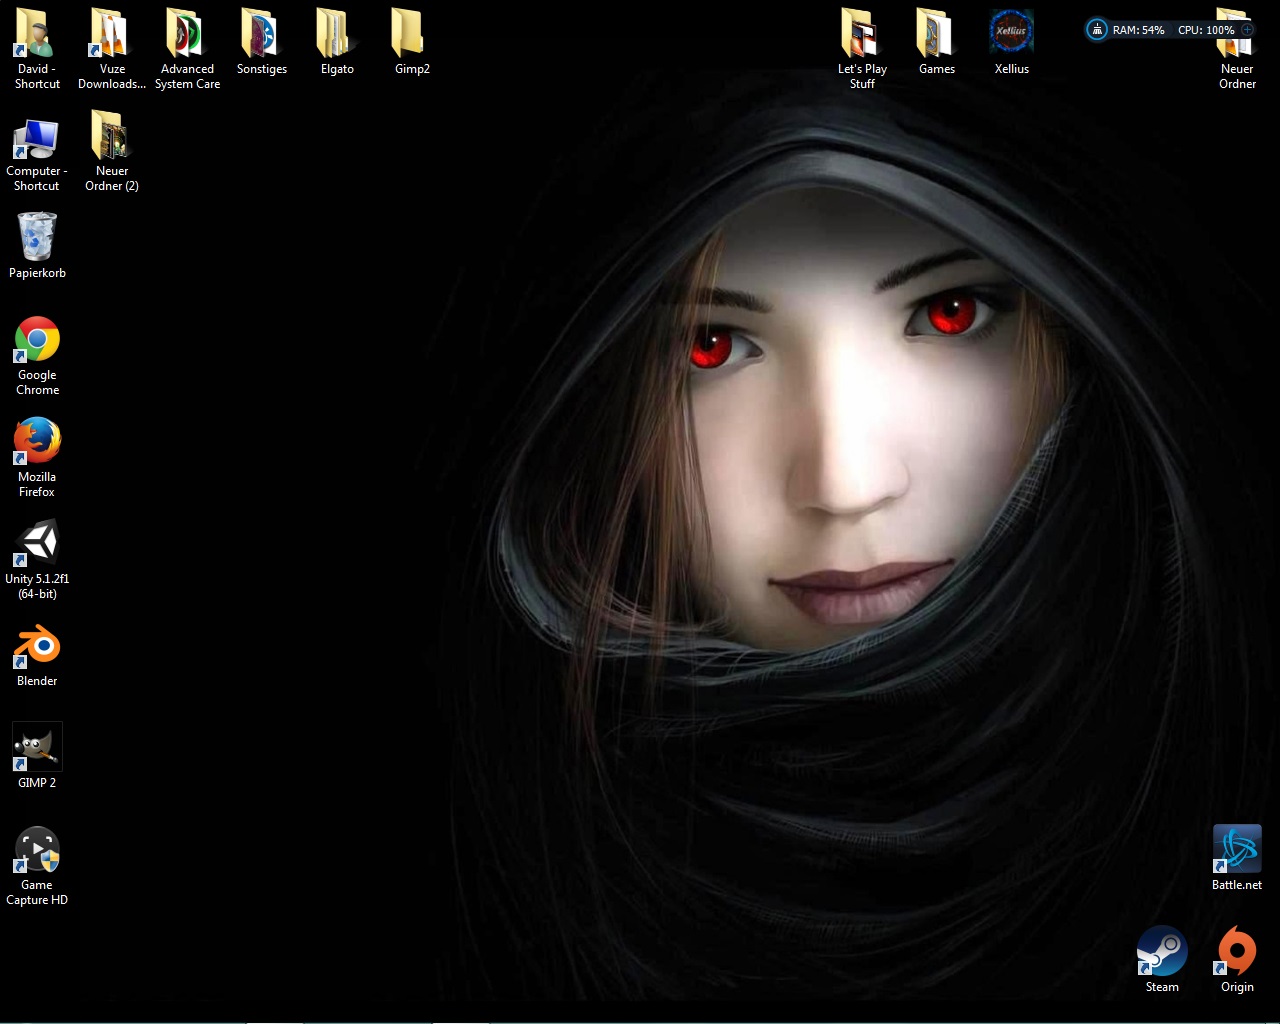Image resolution: width=1280 pixels, height=1024 pixels.
Task: Click the Papierkorb recycle bin
Action: coord(37,237)
